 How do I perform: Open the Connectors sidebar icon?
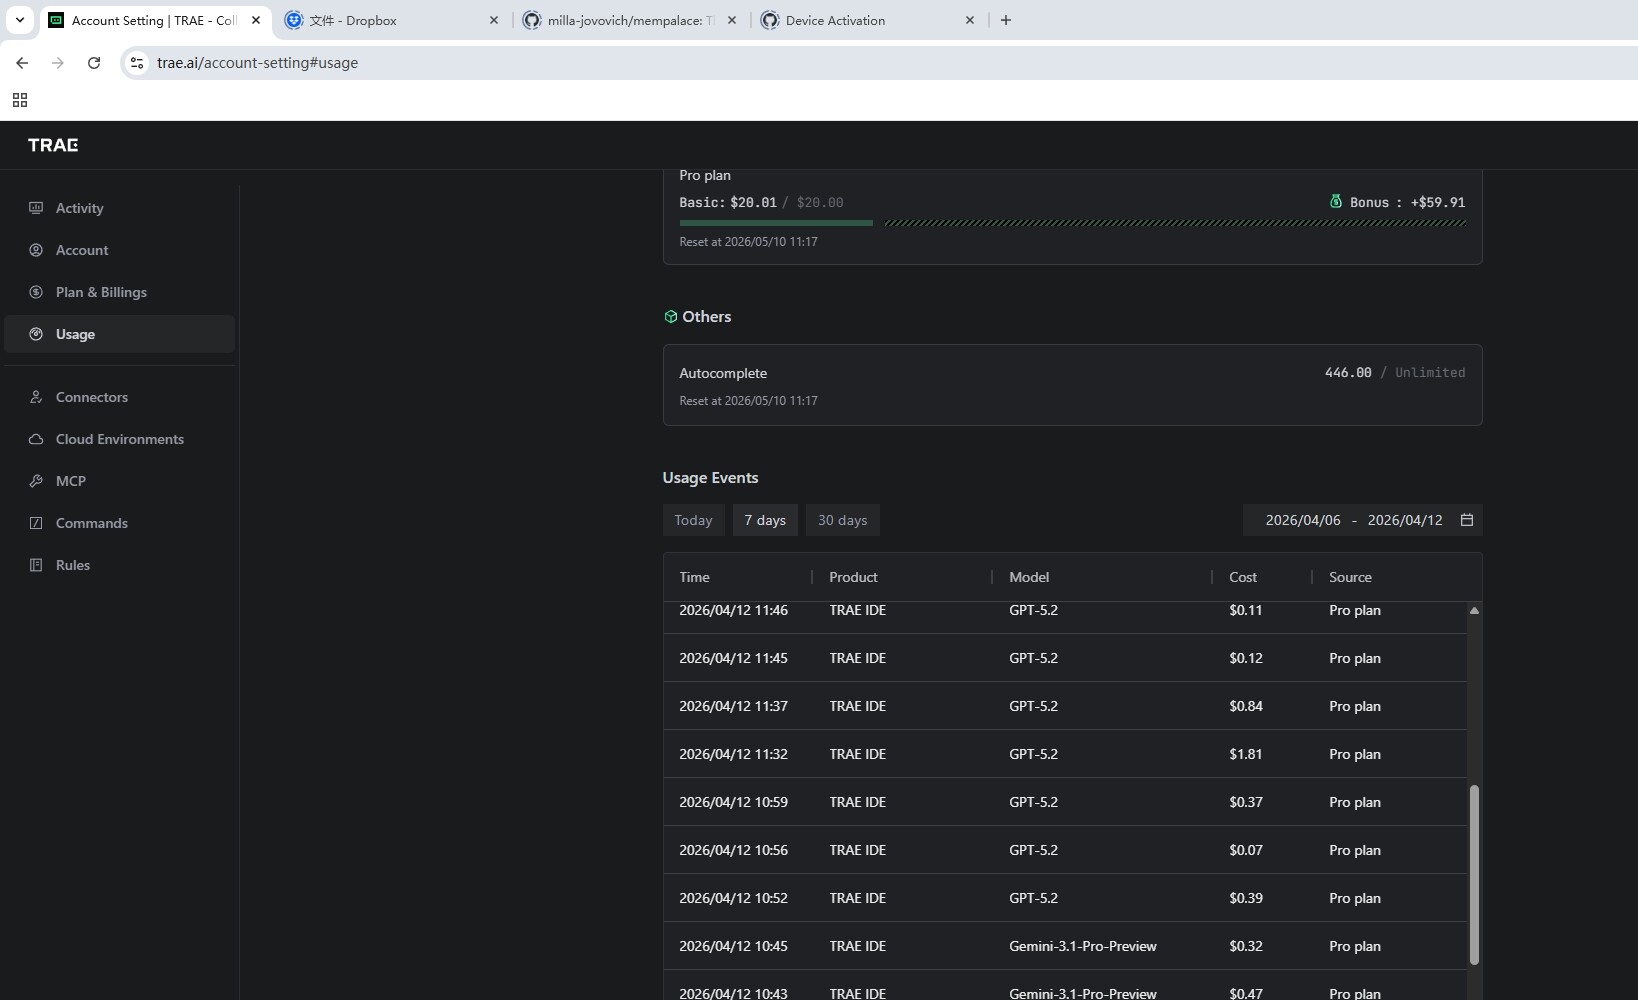(x=36, y=397)
